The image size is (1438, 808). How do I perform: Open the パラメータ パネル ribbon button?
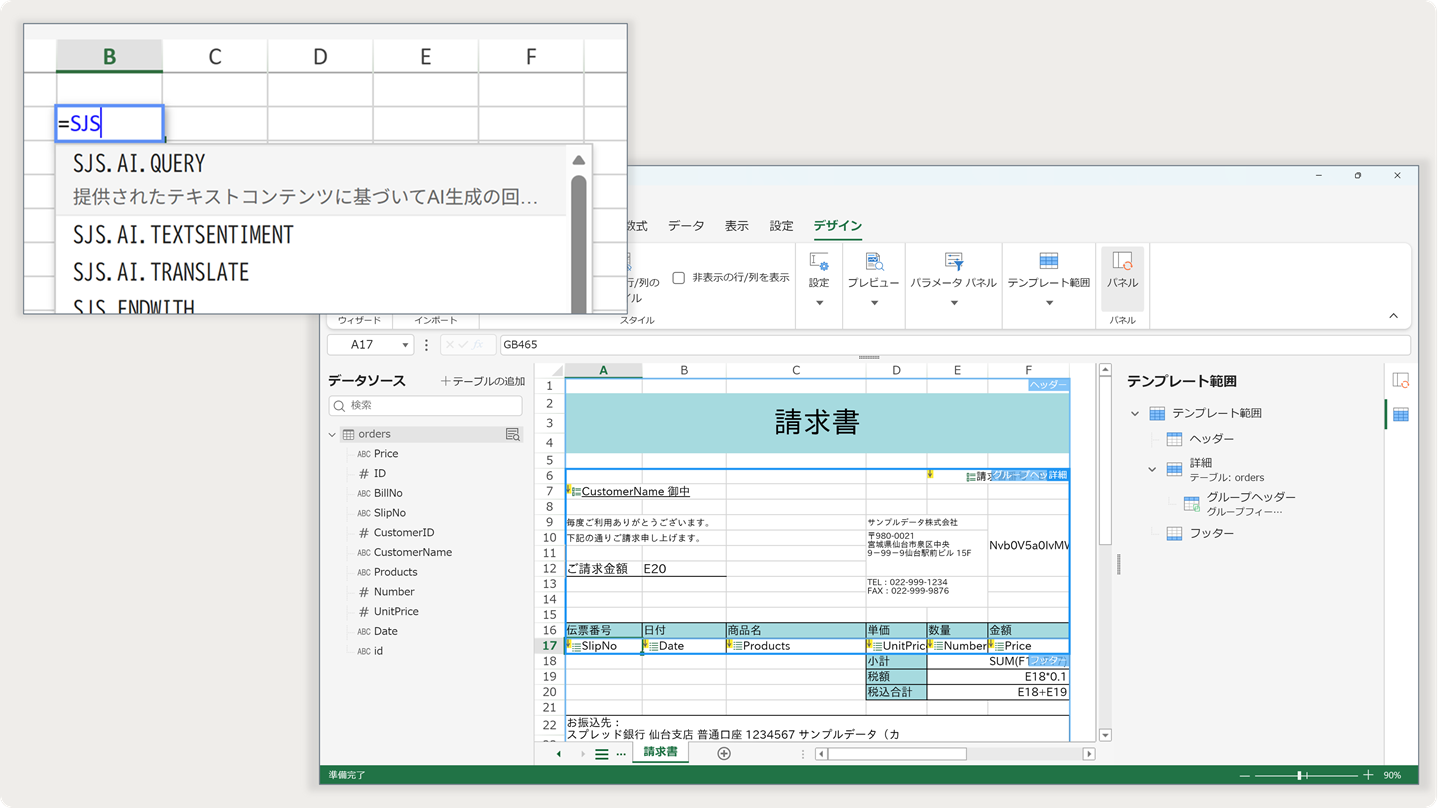(953, 271)
